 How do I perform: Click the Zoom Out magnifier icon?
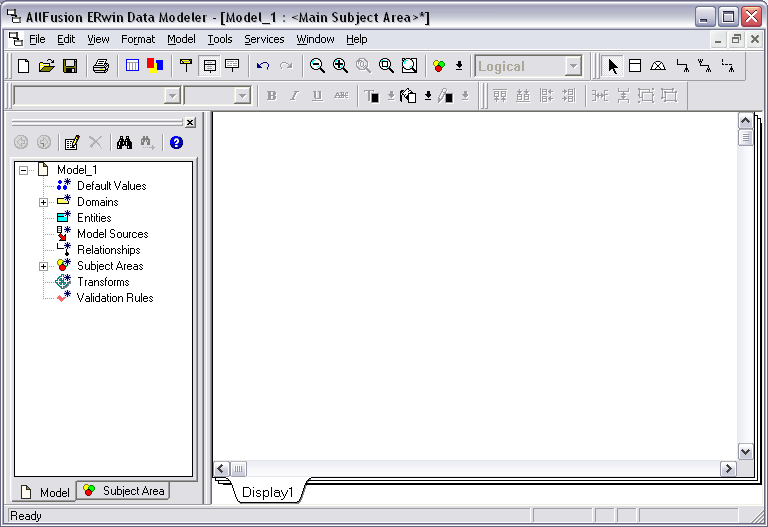pyautogui.click(x=317, y=66)
